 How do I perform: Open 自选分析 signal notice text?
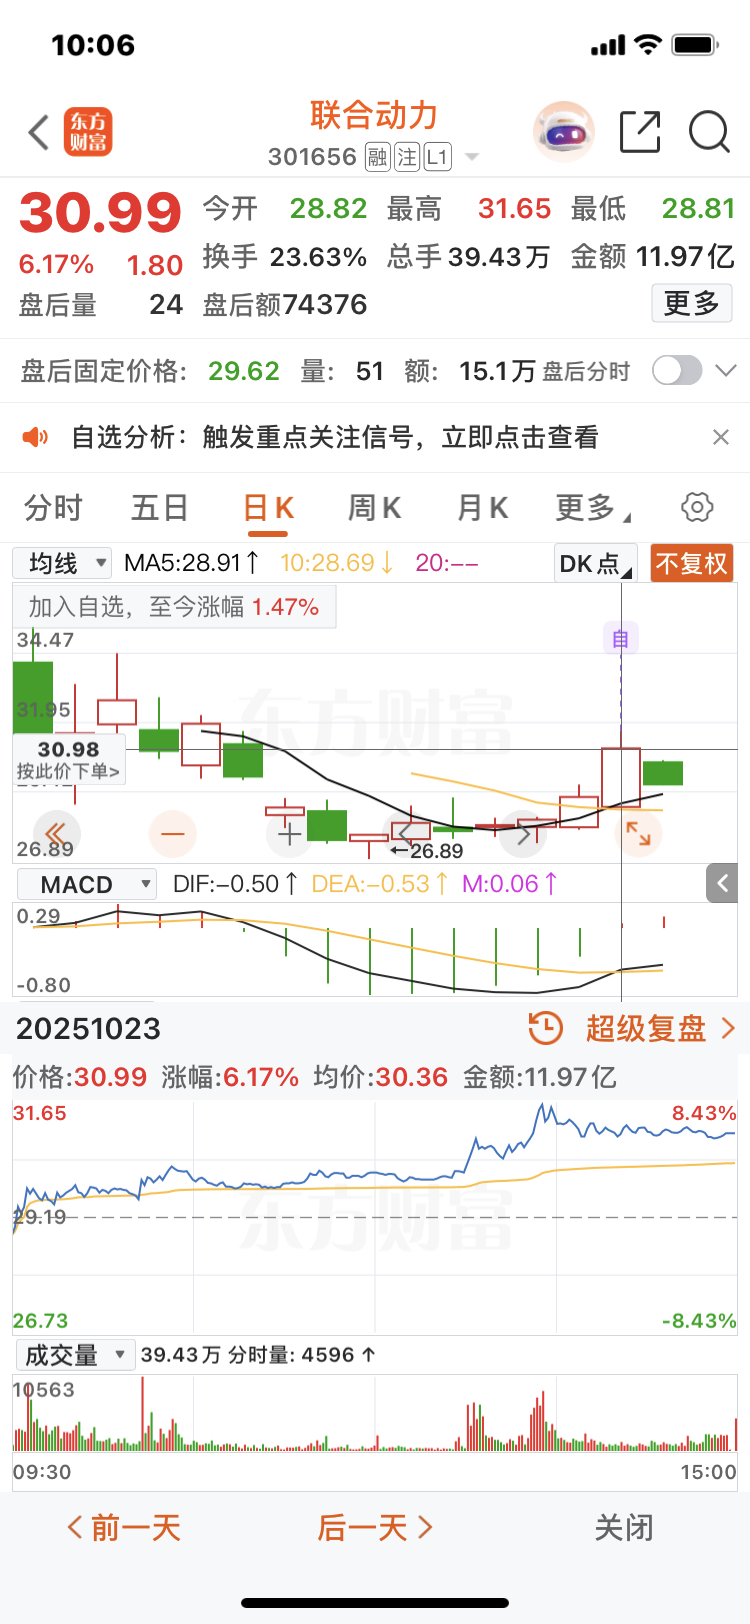click(335, 437)
